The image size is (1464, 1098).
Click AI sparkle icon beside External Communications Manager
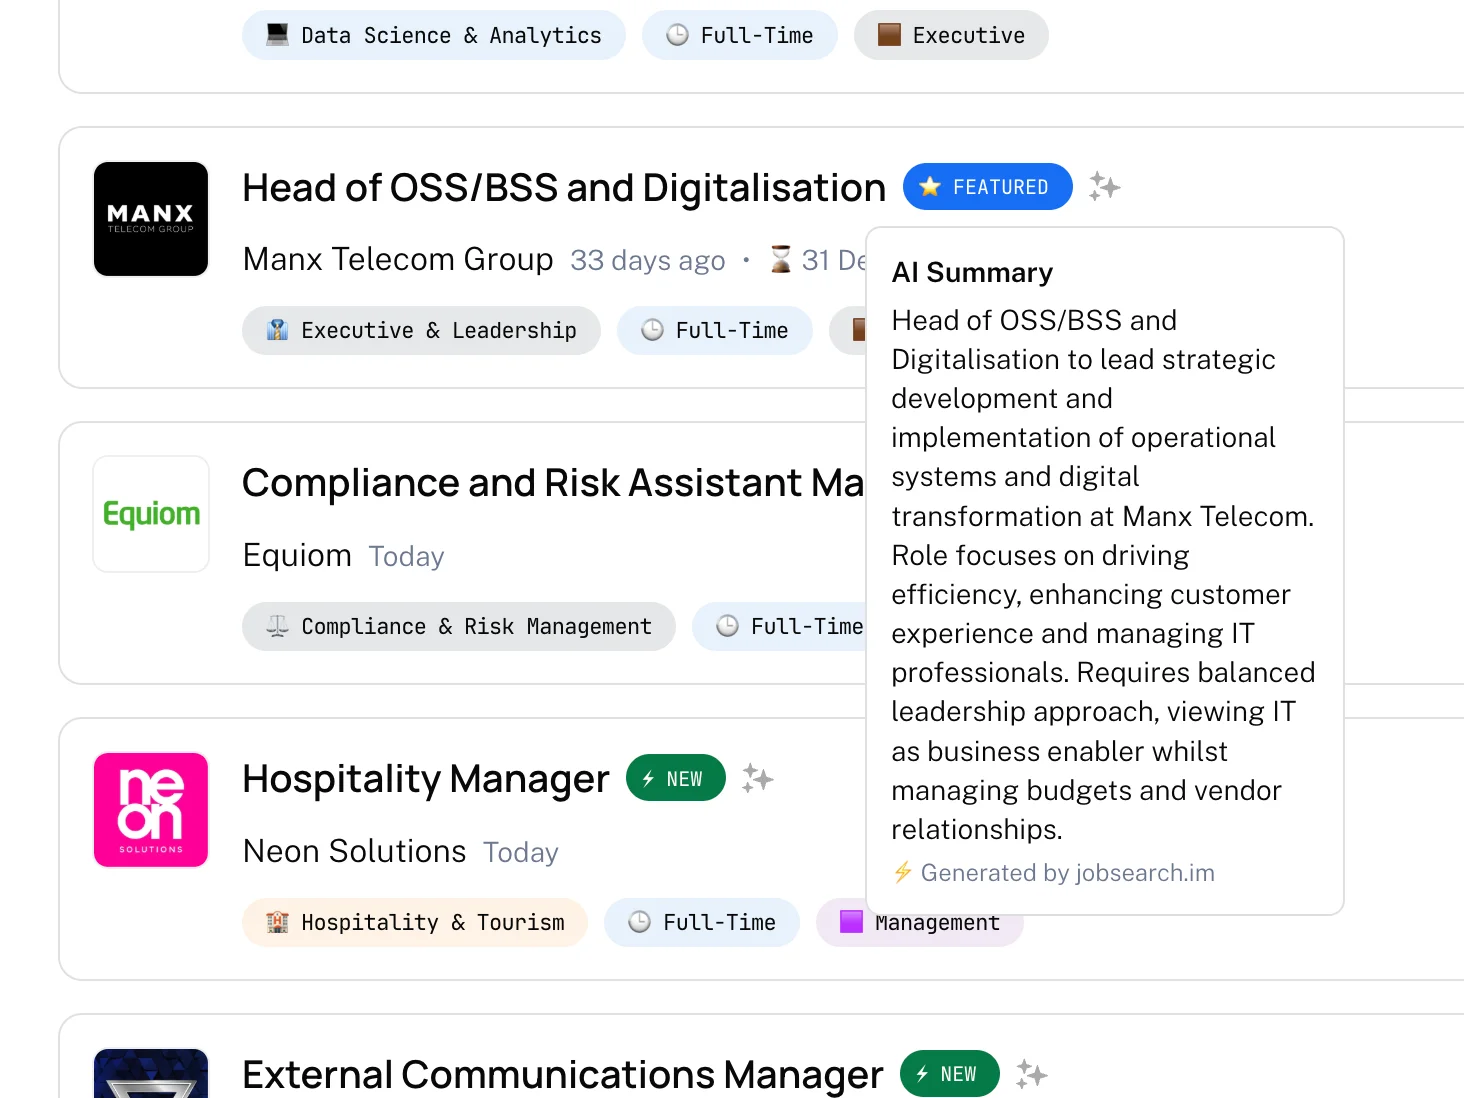1031,1074
